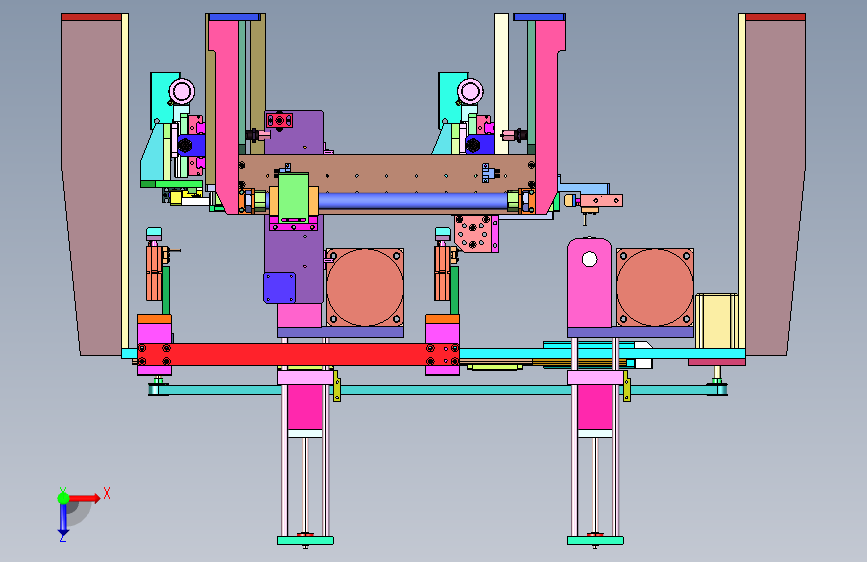The image size is (867, 562).
Task: Click the red X axis arrow of the triad
Action: (x=84, y=498)
